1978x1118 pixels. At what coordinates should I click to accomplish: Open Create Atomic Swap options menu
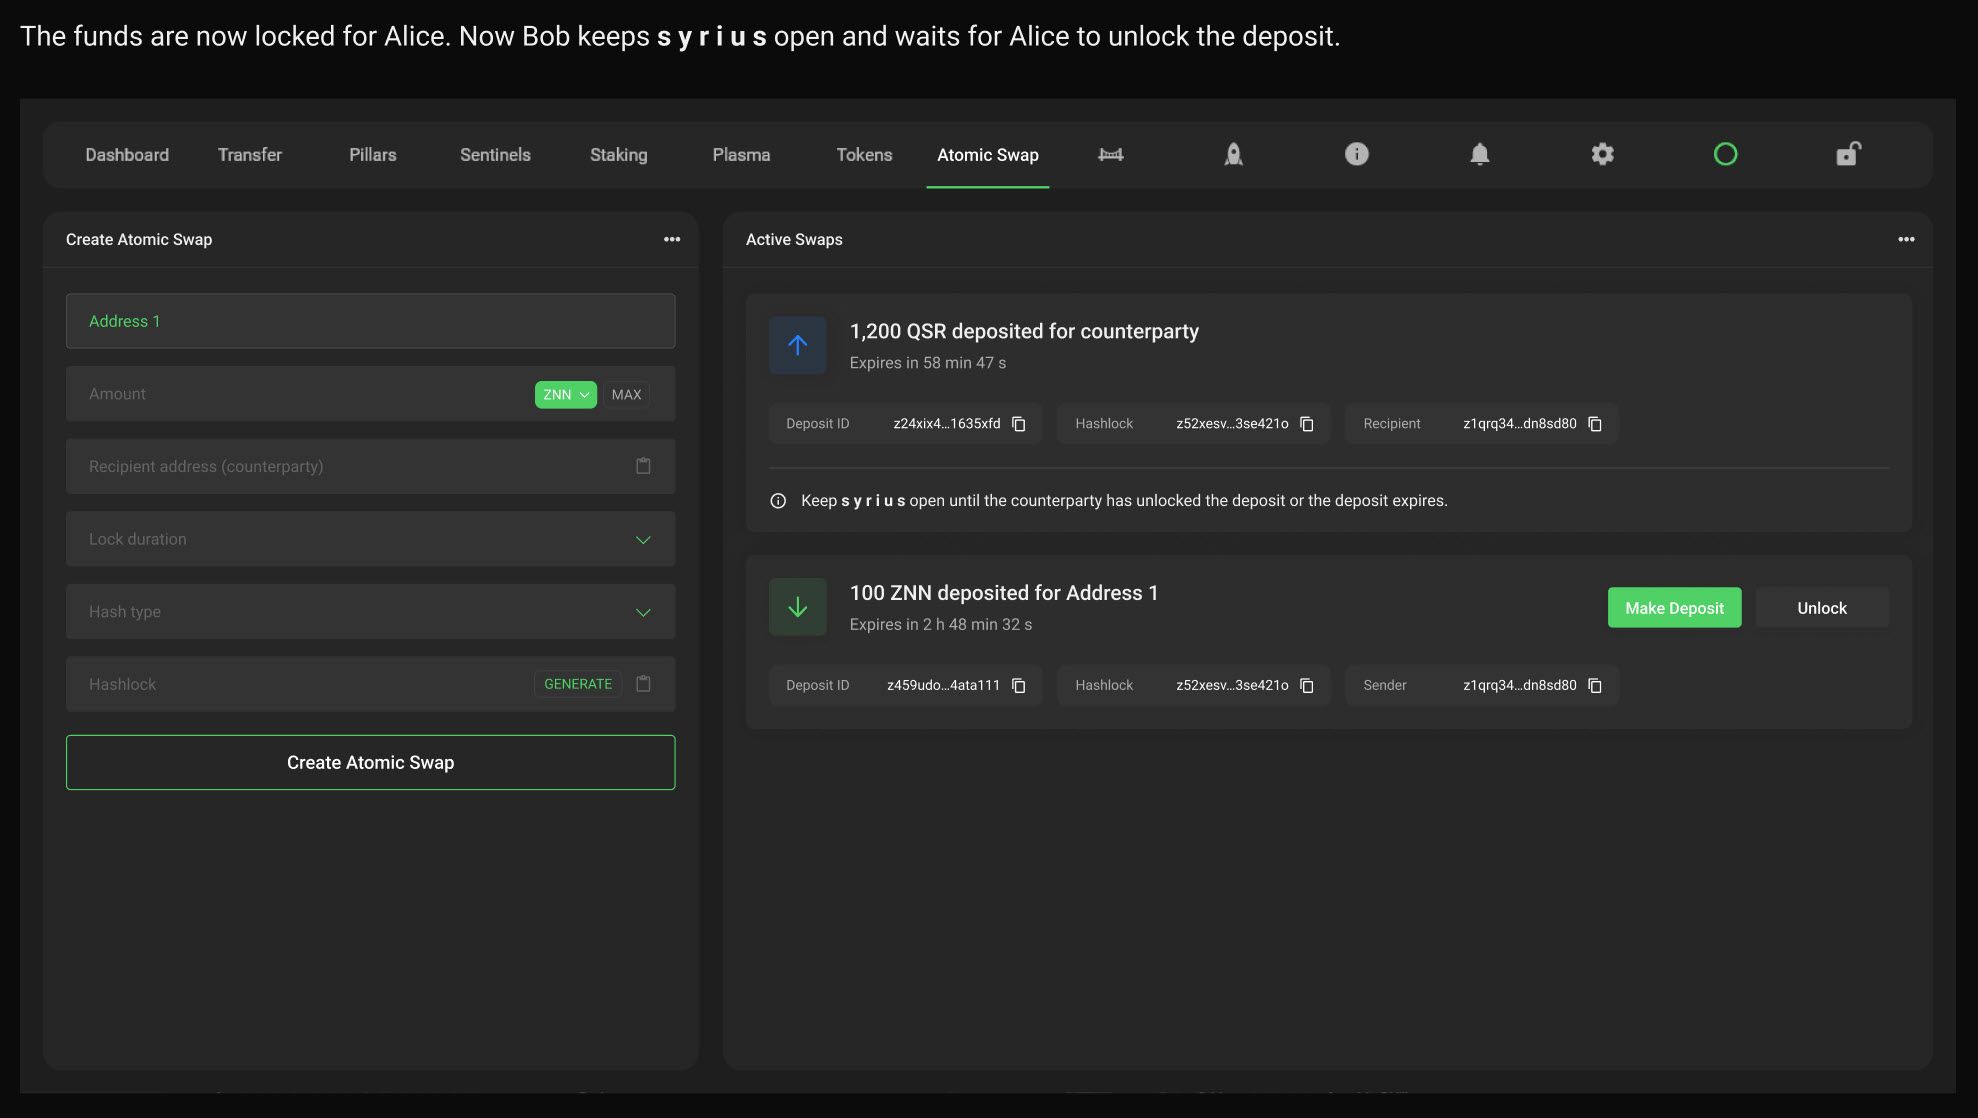click(x=672, y=239)
